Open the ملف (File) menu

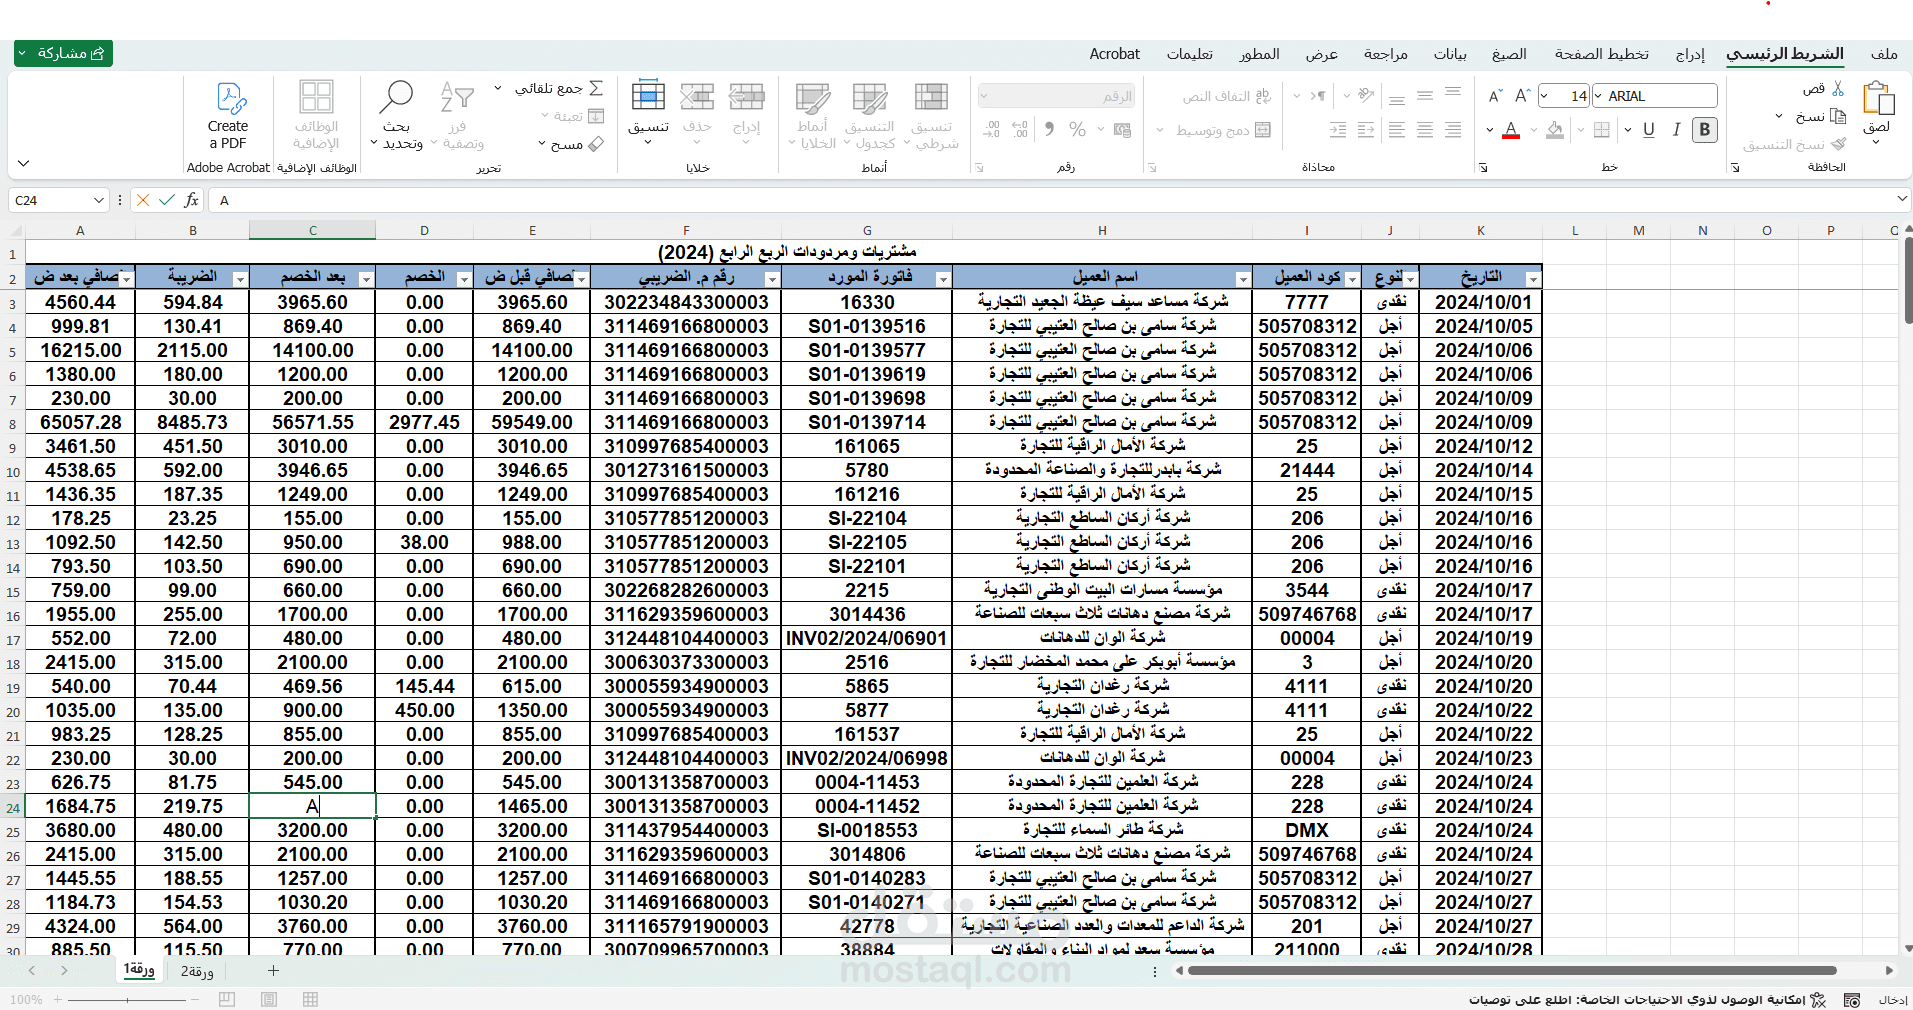1884,54
